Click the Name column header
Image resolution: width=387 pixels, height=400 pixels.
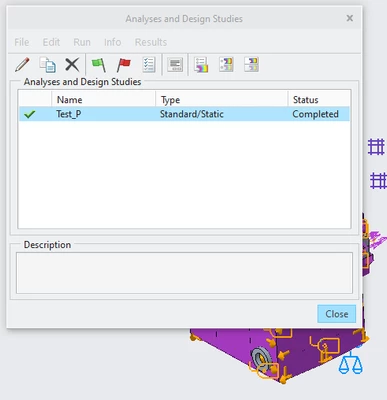point(104,100)
